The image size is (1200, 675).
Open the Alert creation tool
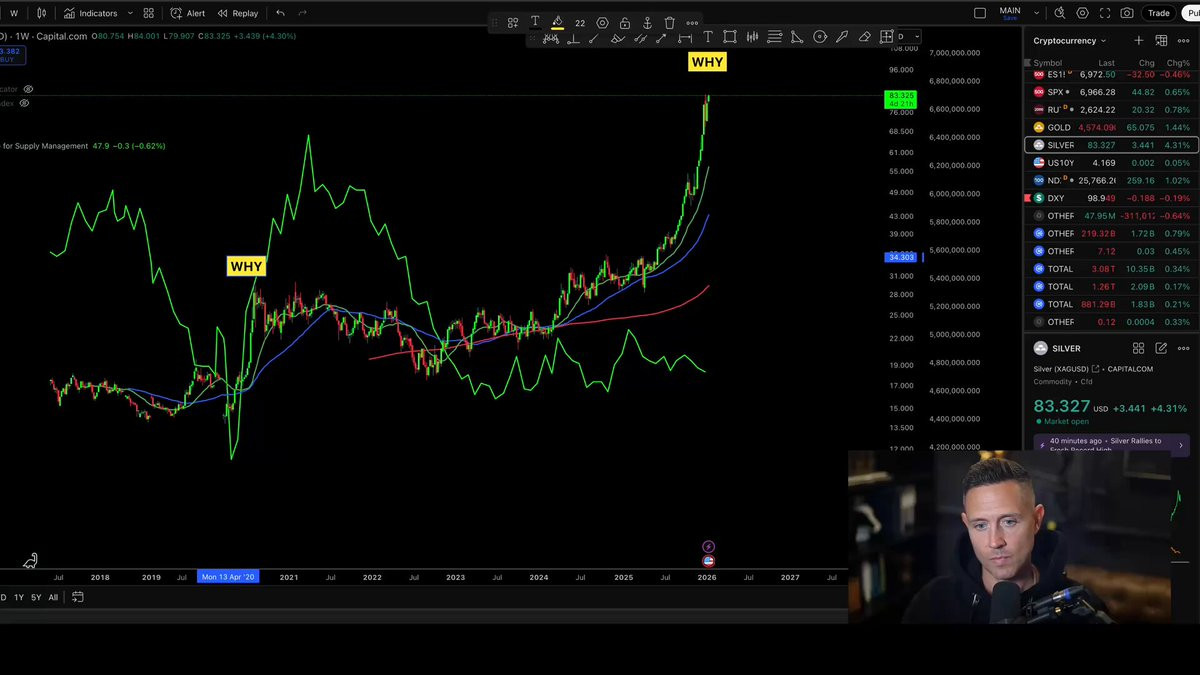[187, 13]
